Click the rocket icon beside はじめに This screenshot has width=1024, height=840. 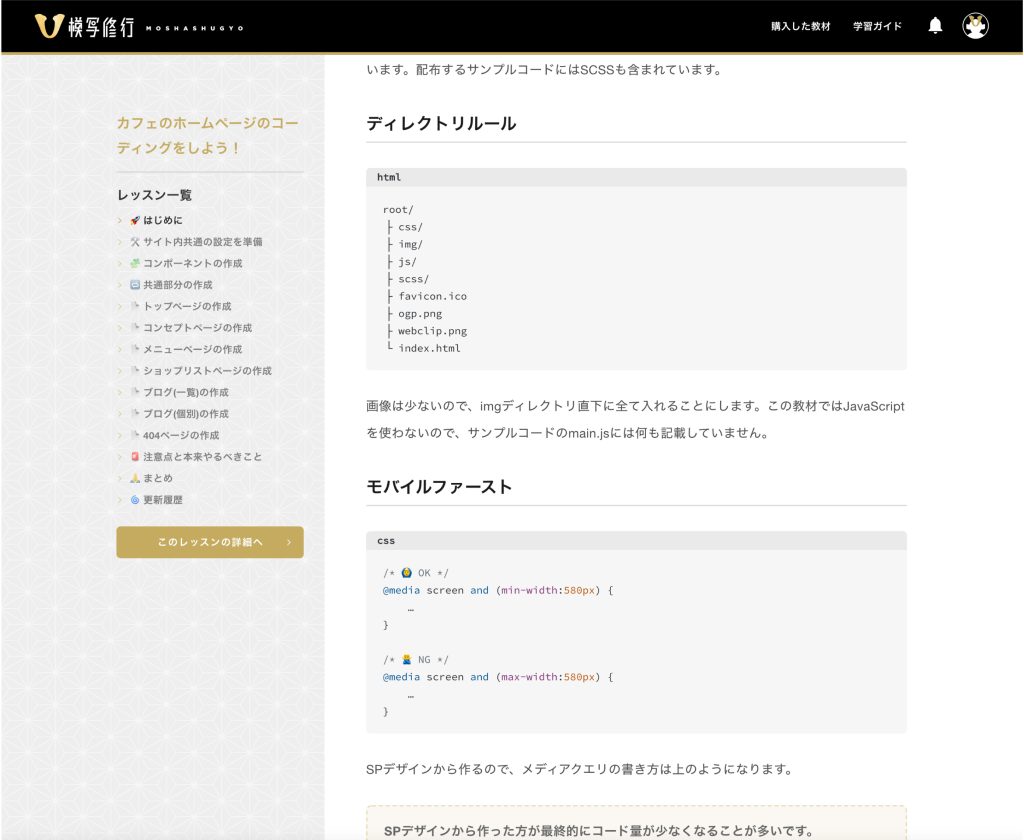click(135, 220)
